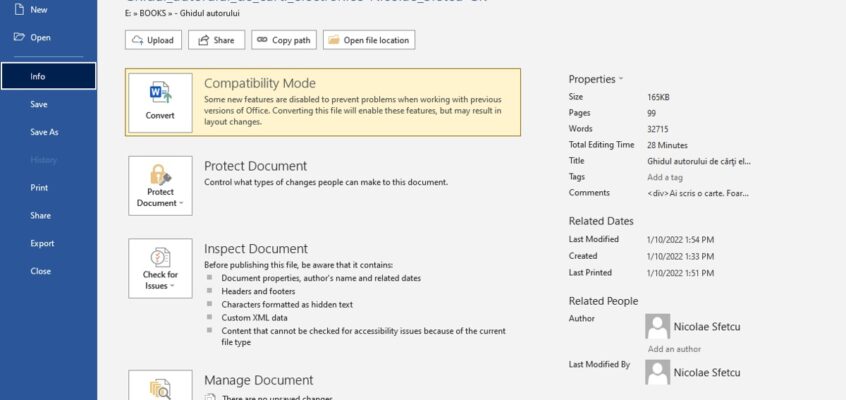
Task: Click the Size value 165KB
Action: pyautogui.click(x=658, y=97)
